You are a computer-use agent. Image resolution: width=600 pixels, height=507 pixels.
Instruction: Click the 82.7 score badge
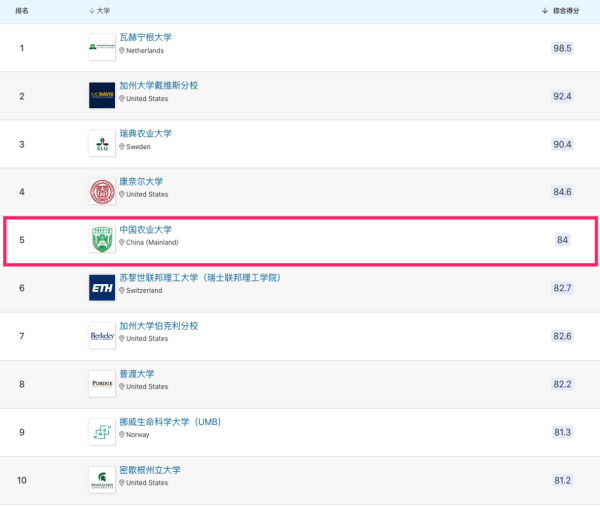(562, 288)
